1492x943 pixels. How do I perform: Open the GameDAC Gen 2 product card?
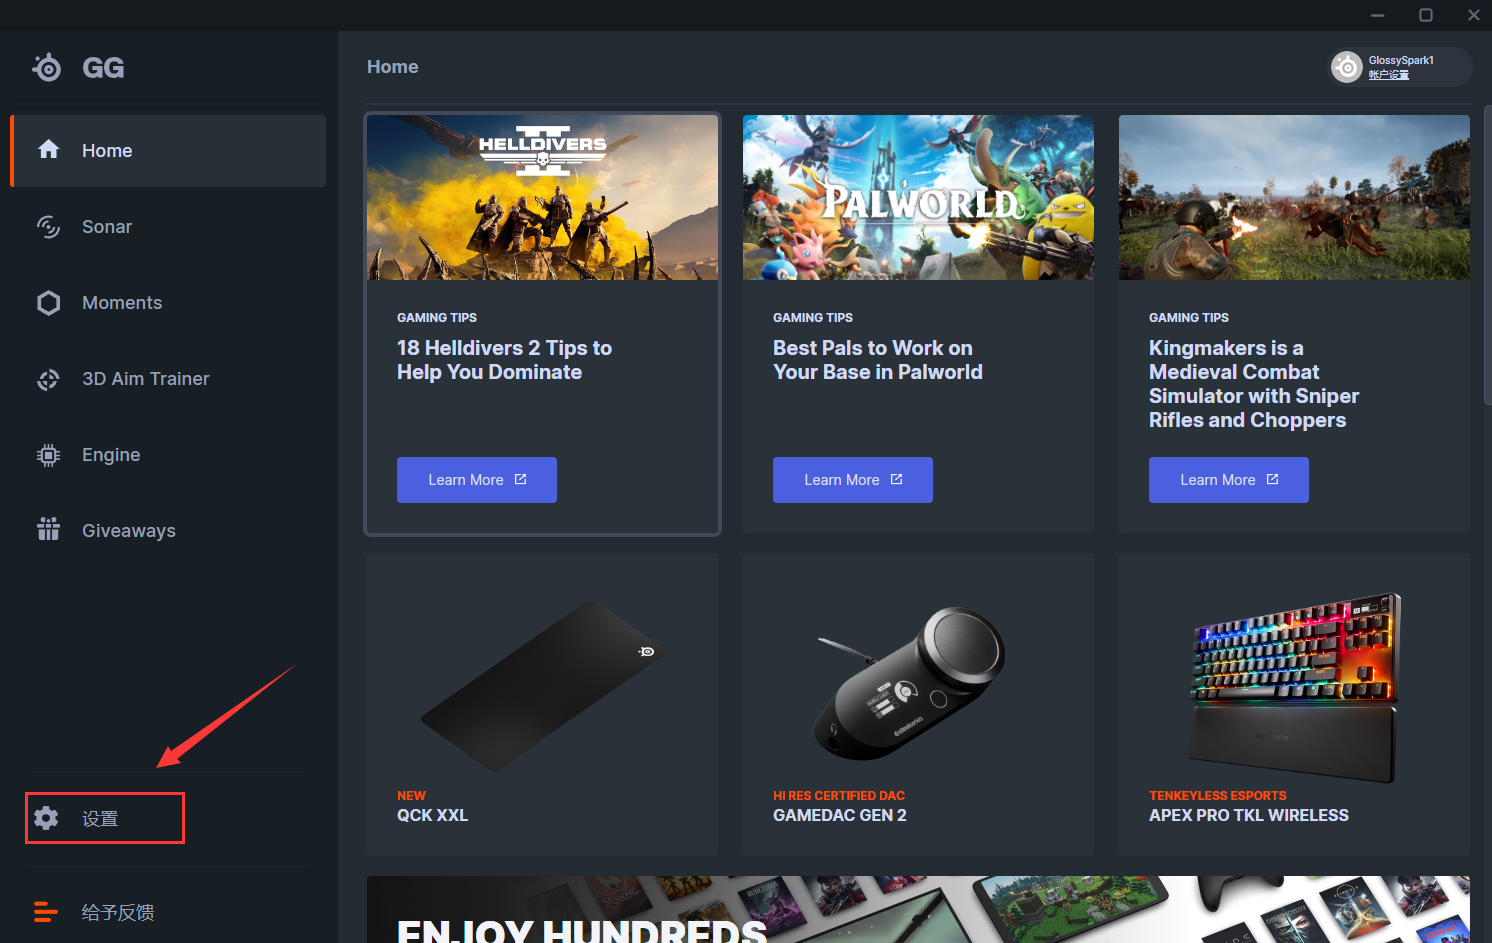(918, 705)
